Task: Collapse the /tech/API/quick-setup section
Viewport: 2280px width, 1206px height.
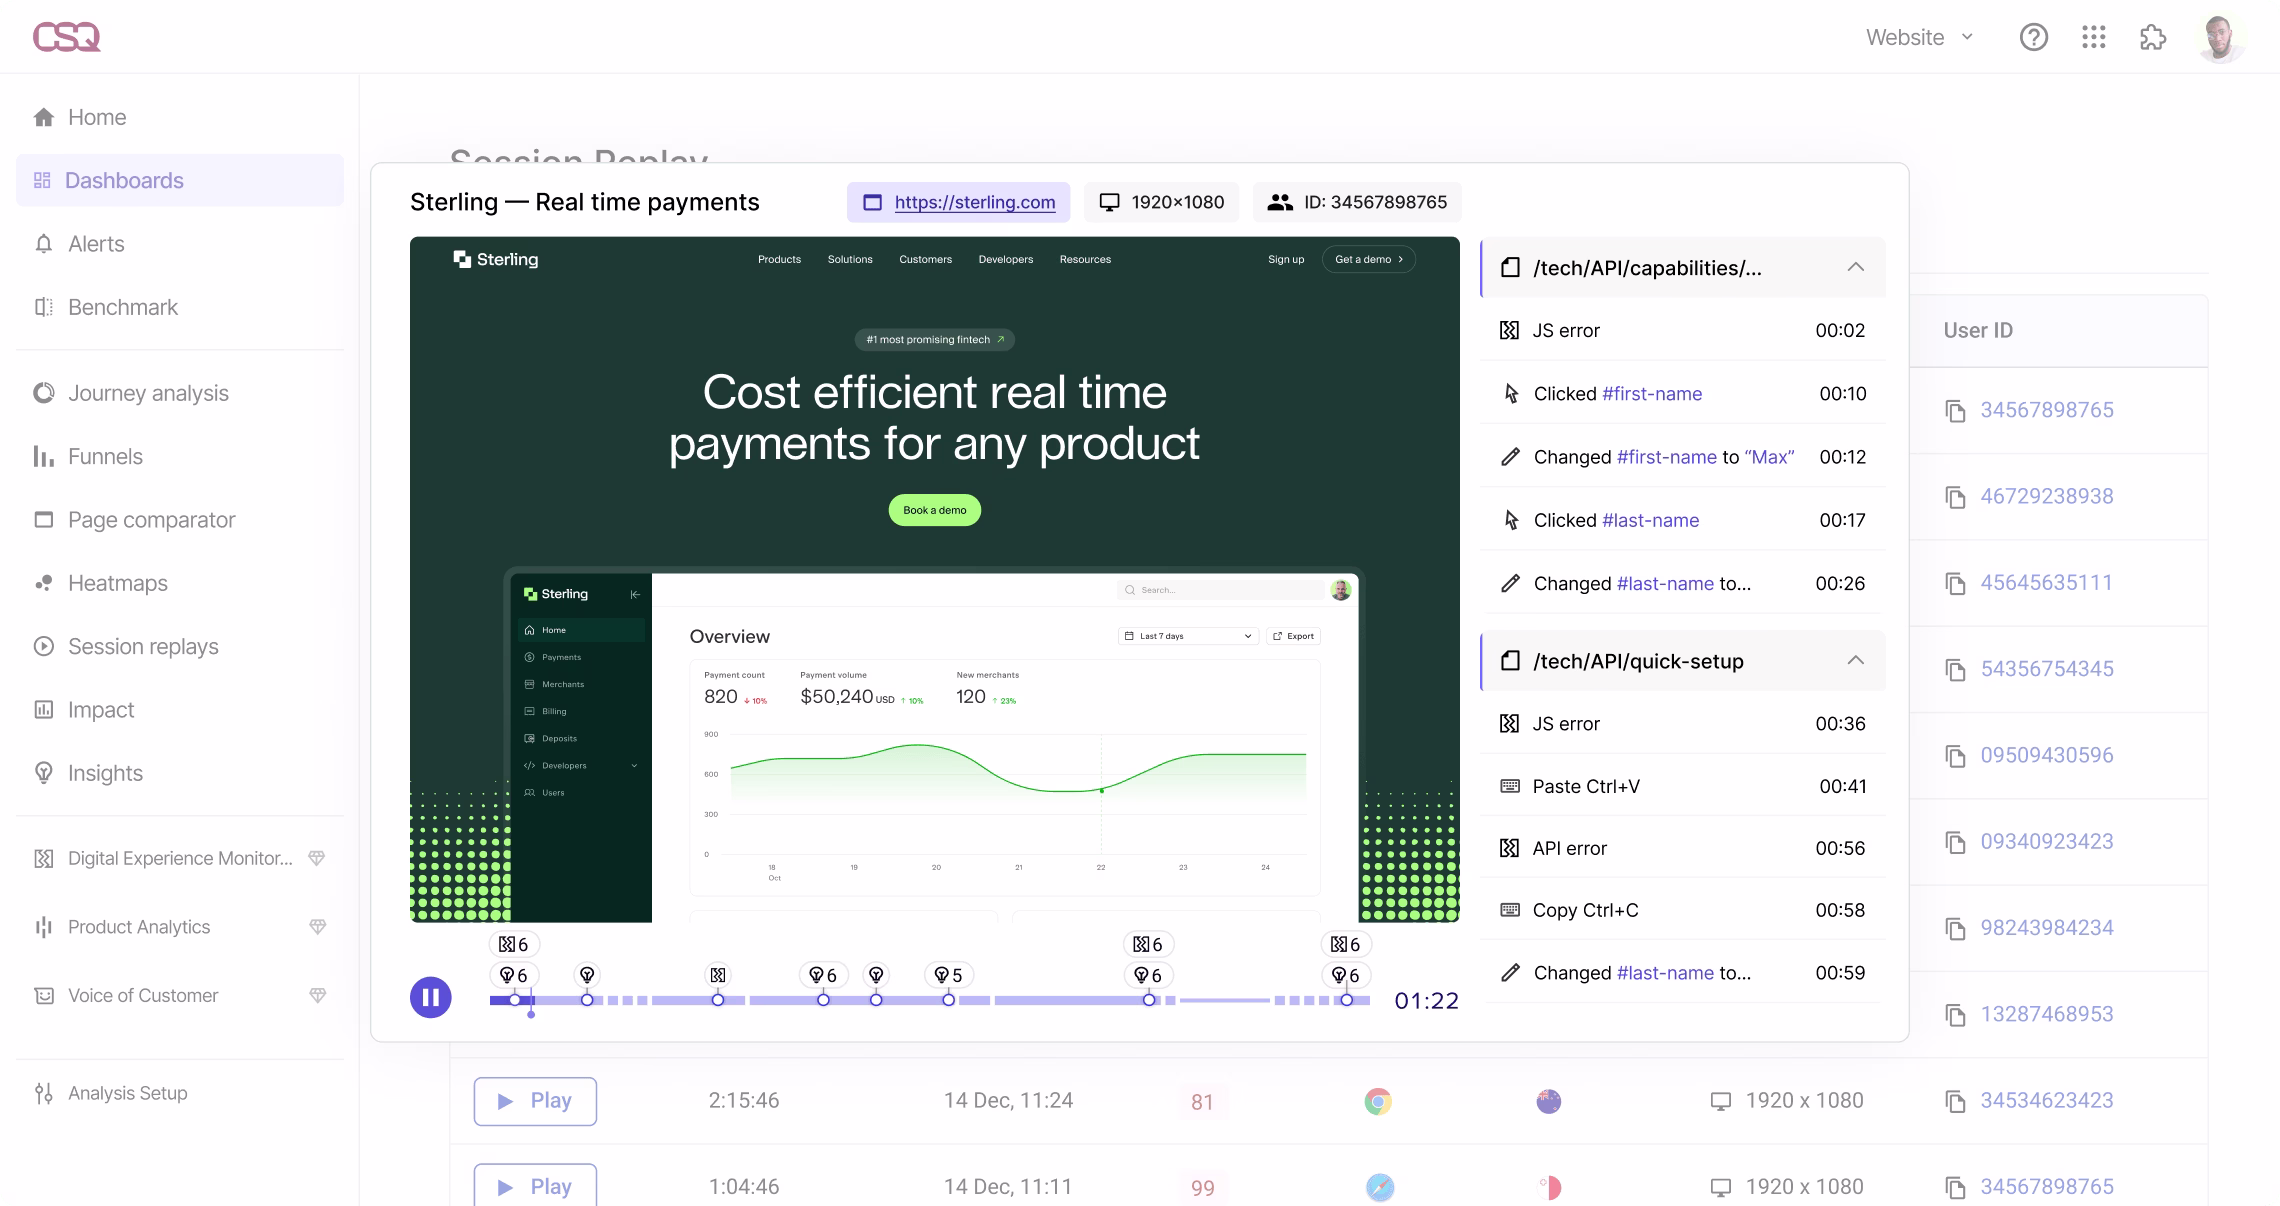Action: click(1855, 660)
